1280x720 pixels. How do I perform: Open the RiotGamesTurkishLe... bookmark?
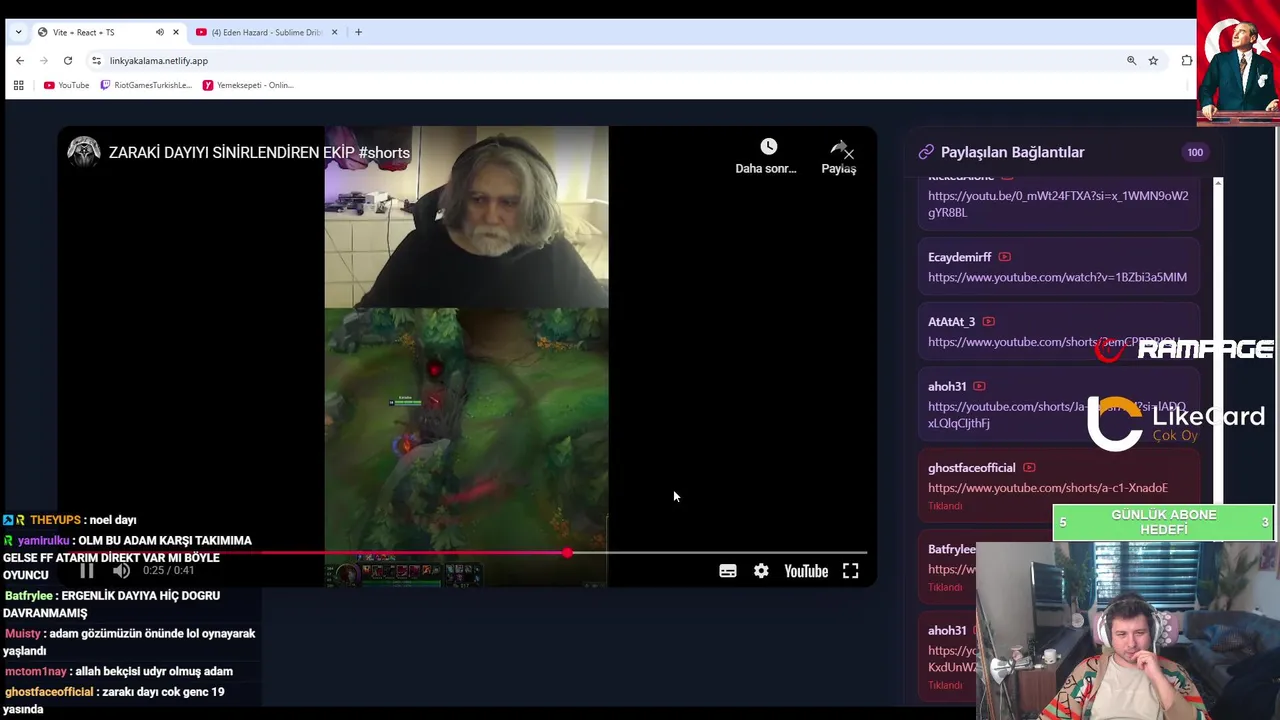click(x=146, y=85)
